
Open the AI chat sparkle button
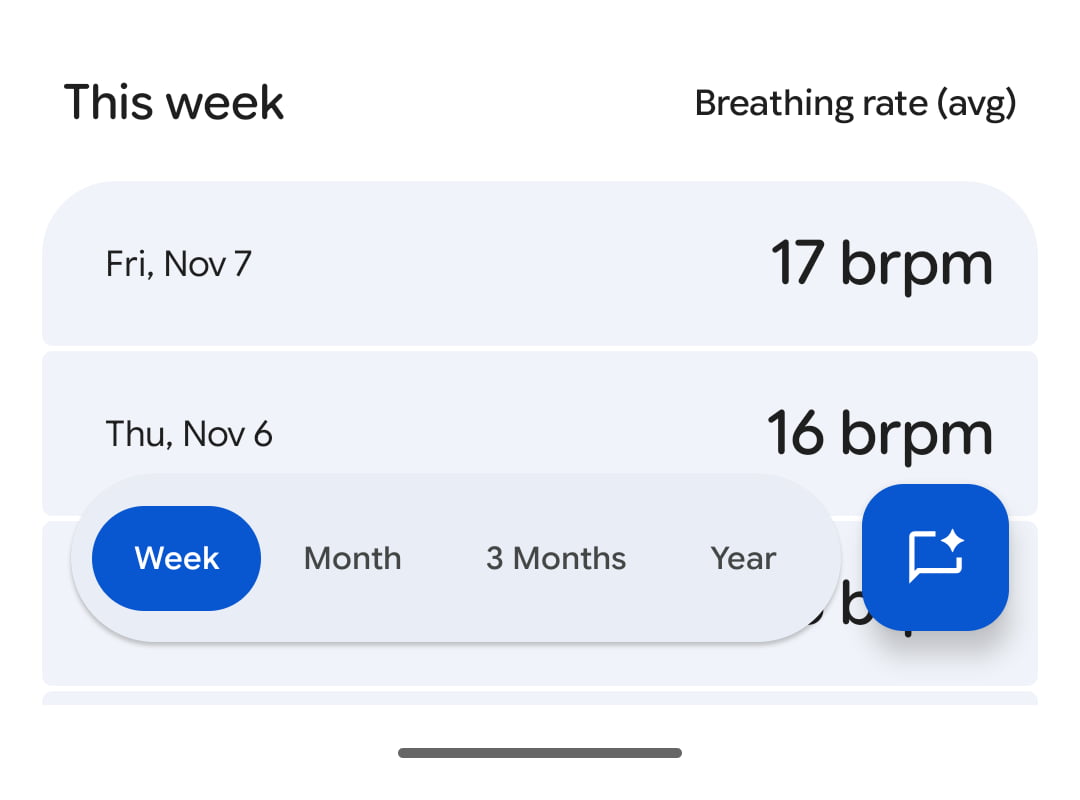935,557
